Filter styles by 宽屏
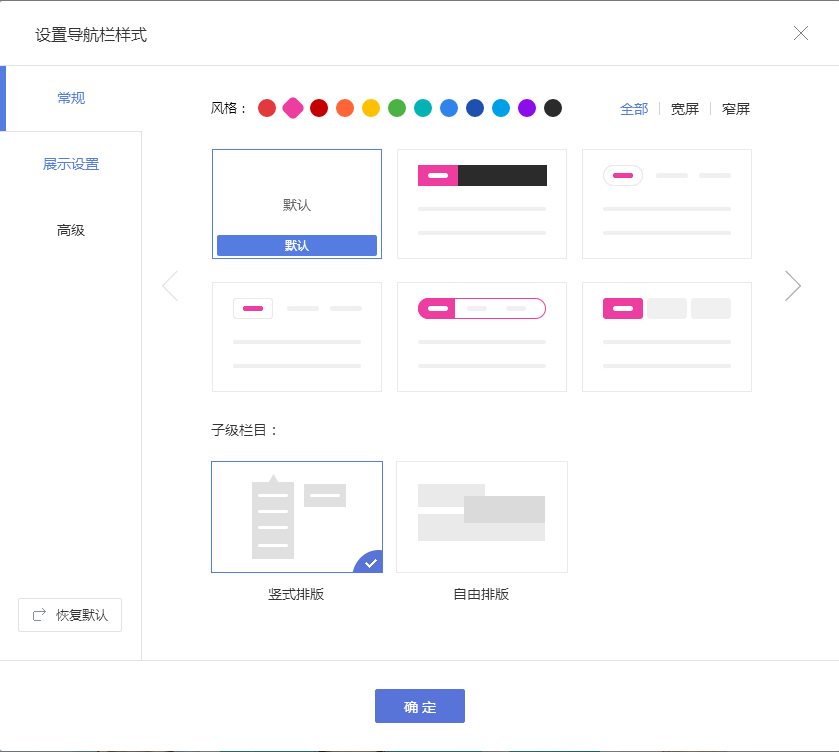Screen dimensions: 839x752 click(x=685, y=109)
